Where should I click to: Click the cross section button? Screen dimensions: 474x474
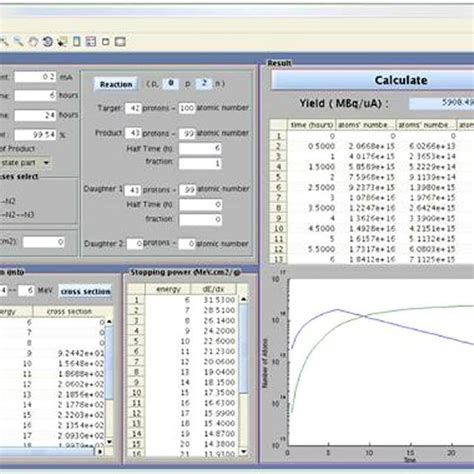[85, 291]
